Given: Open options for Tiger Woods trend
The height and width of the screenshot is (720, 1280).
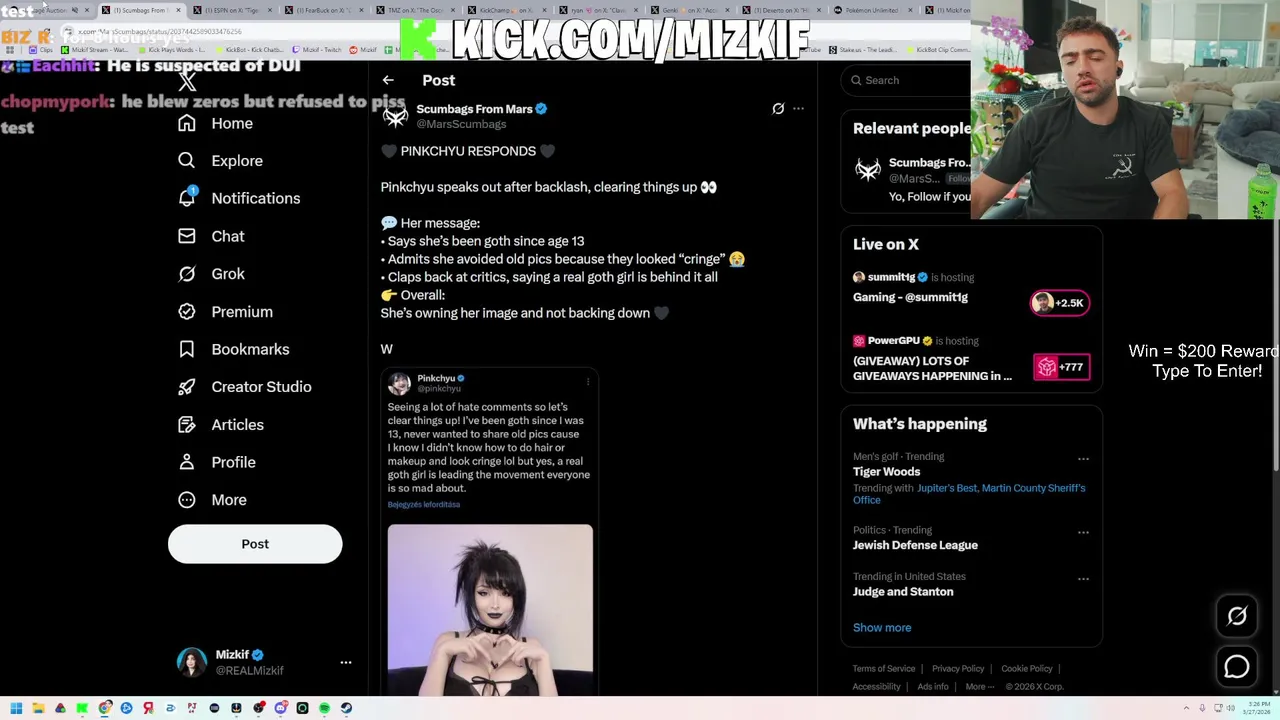Looking at the screenshot, I should coord(1083,459).
